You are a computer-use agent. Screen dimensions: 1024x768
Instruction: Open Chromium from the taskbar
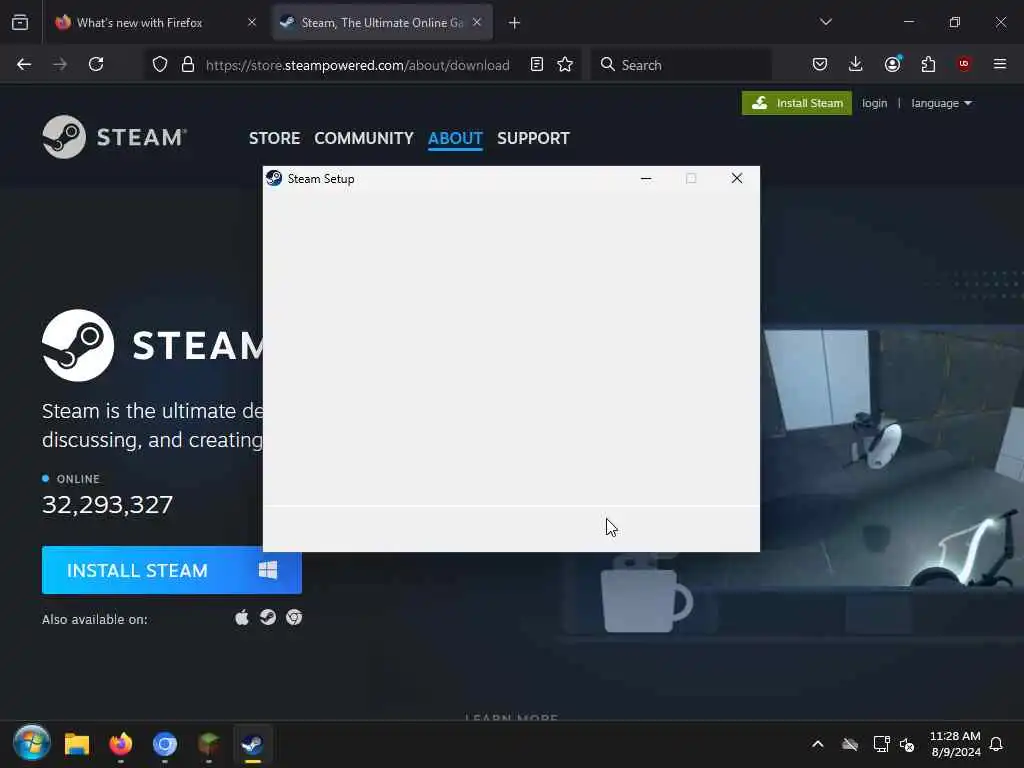[165, 744]
